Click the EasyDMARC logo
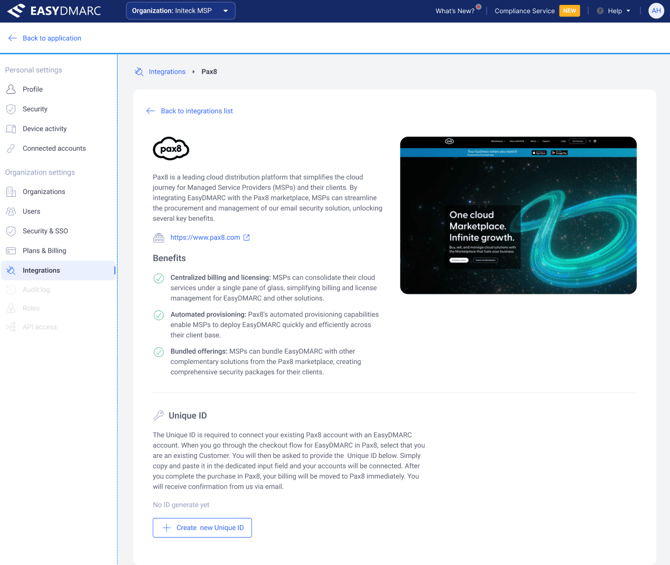Screen dimensions: 670x565 pyautogui.click(x=54, y=11)
